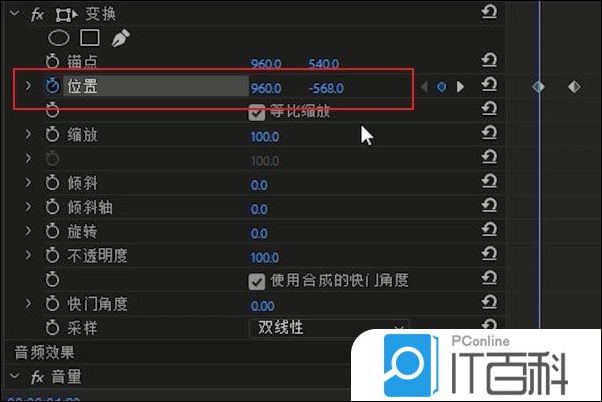The width and height of the screenshot is (602, 402).
Task: Reset the 缩放 scale parameter
Action: (x=489, y=132)
